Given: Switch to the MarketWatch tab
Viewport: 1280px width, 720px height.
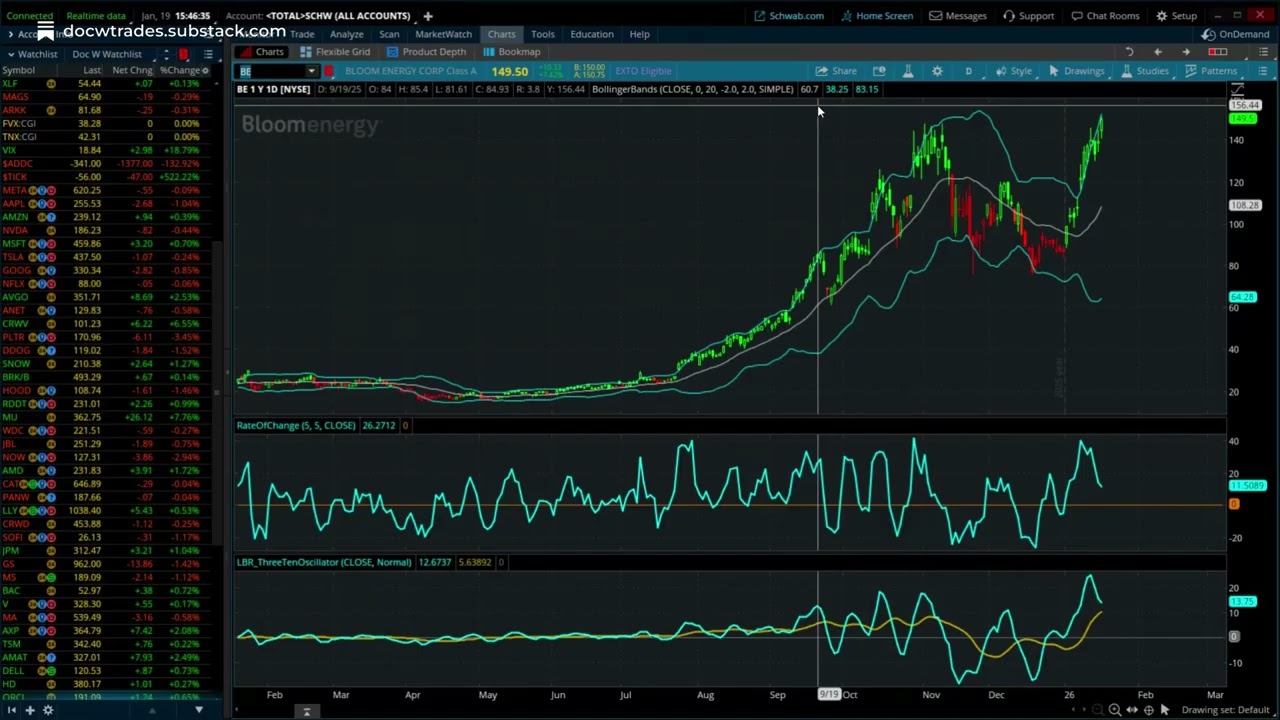Looking at the screenshot, I should click(443, 34).
